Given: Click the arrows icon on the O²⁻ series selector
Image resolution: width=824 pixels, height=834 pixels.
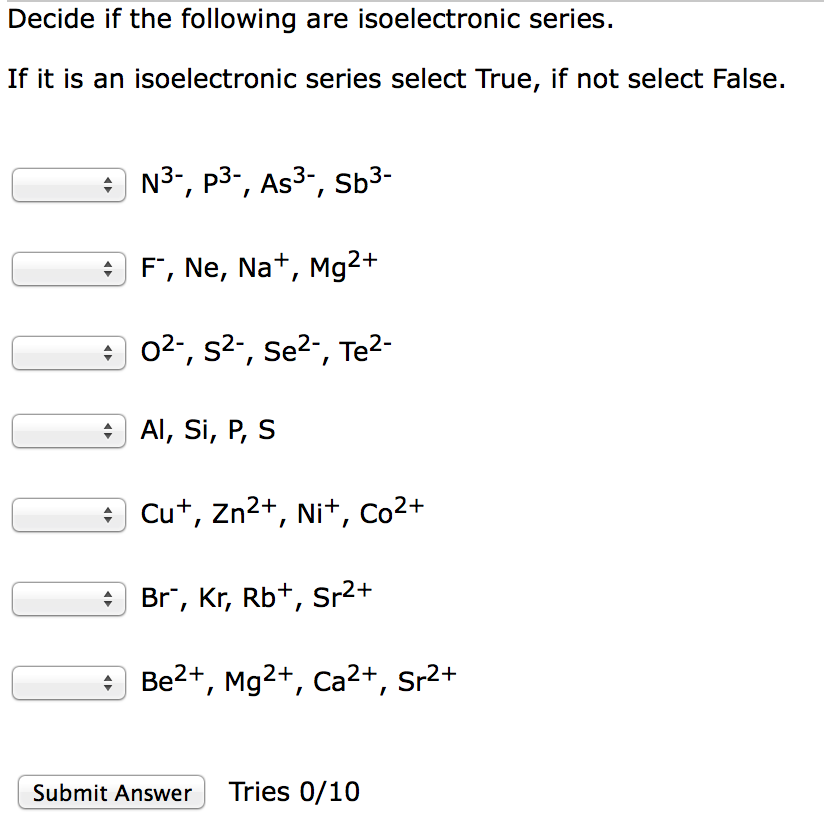Looking at the screenshot, I should [x=108, y=352].
